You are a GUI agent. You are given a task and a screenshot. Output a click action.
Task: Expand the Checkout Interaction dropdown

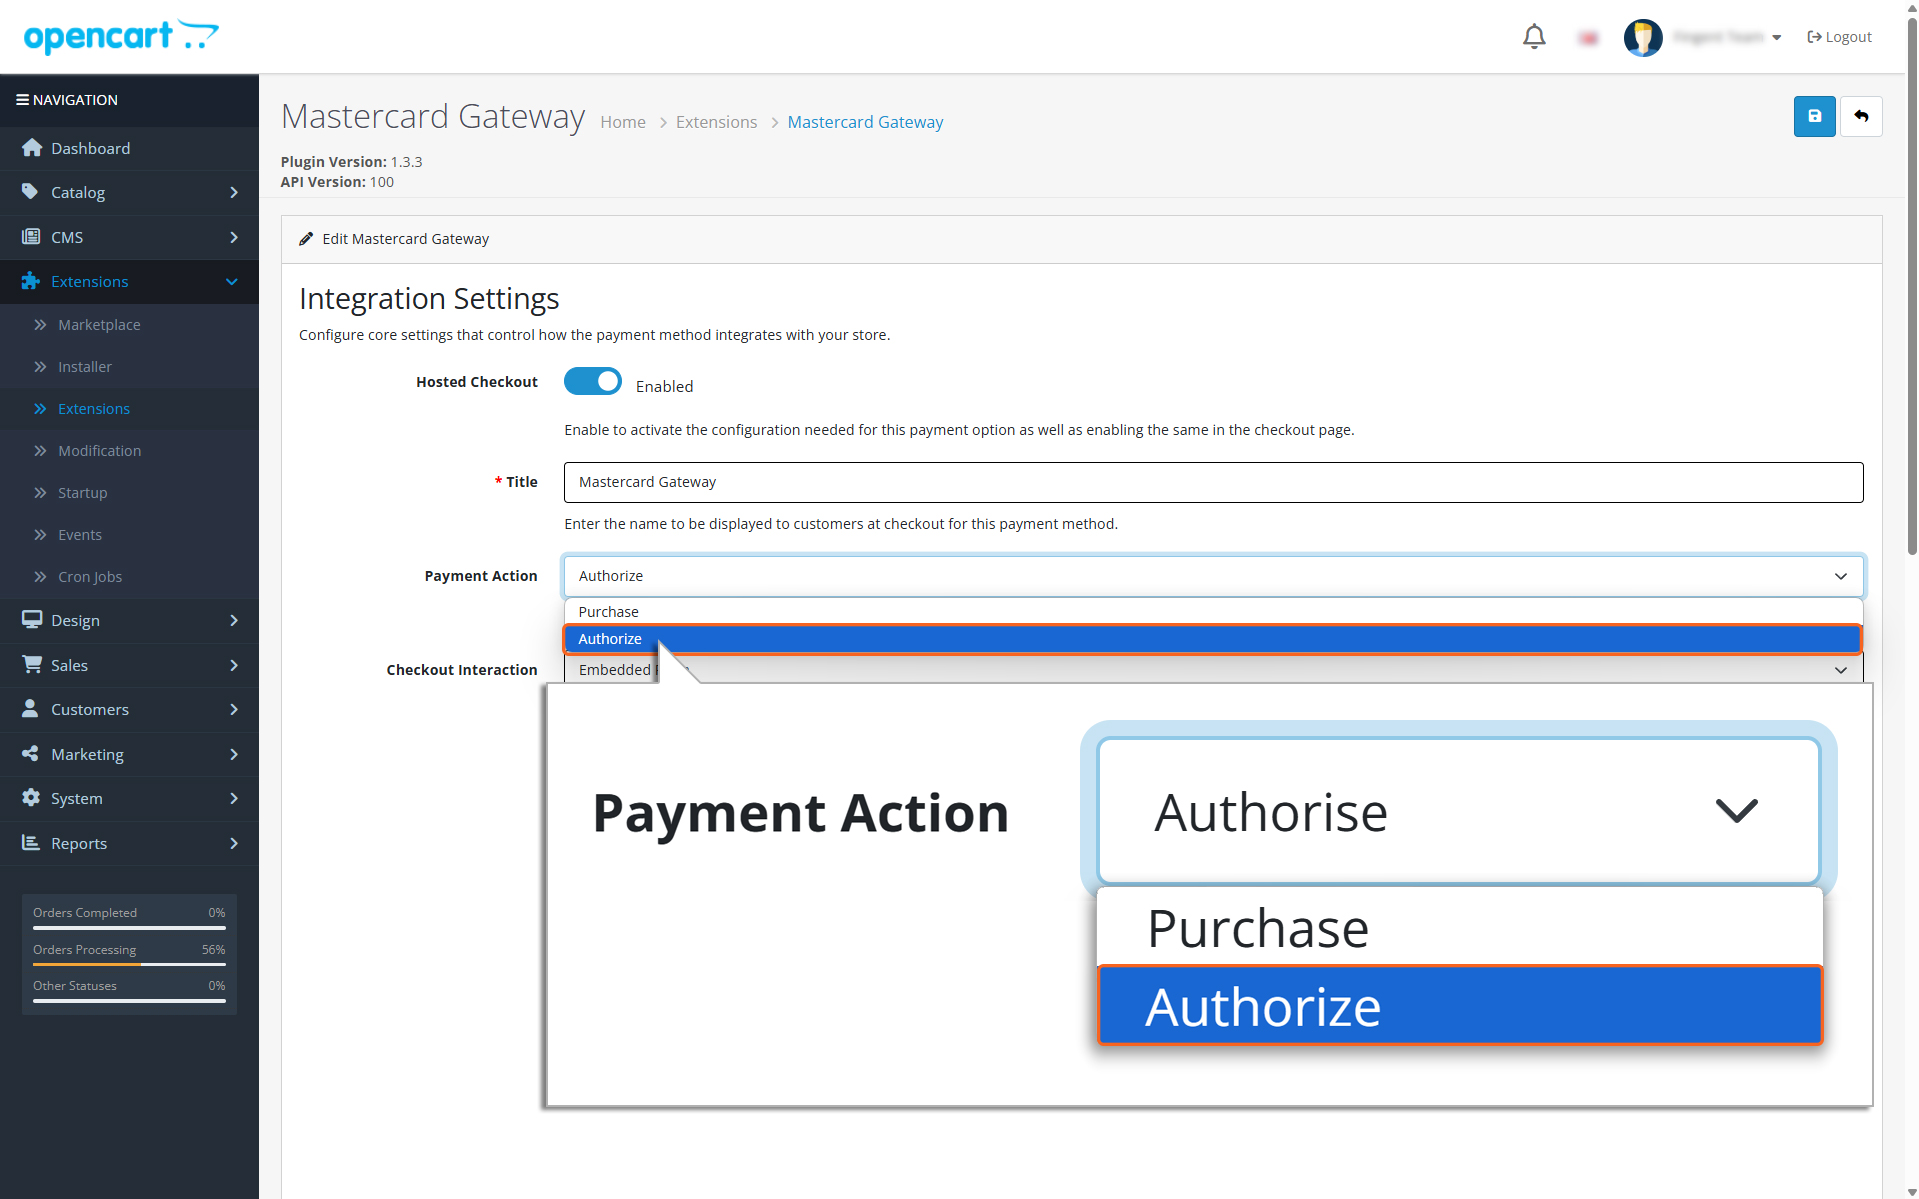tap(1213, 670)
